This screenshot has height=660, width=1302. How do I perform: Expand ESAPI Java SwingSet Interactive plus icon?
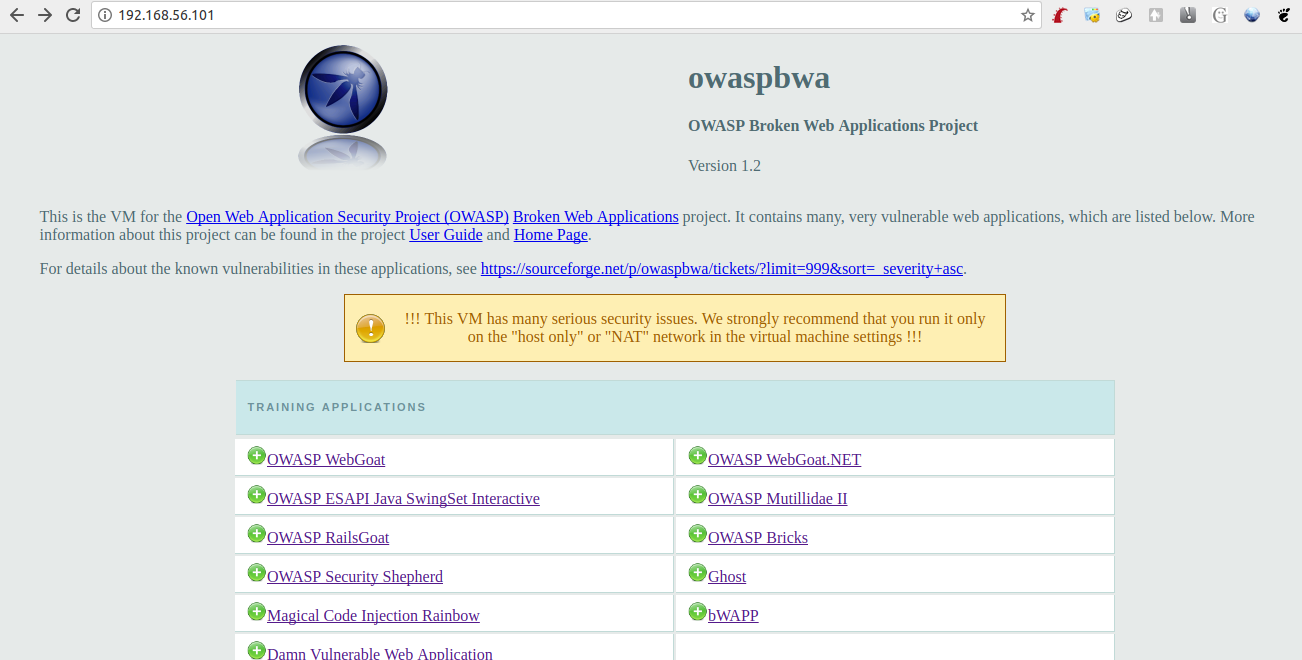coord(257,495)
